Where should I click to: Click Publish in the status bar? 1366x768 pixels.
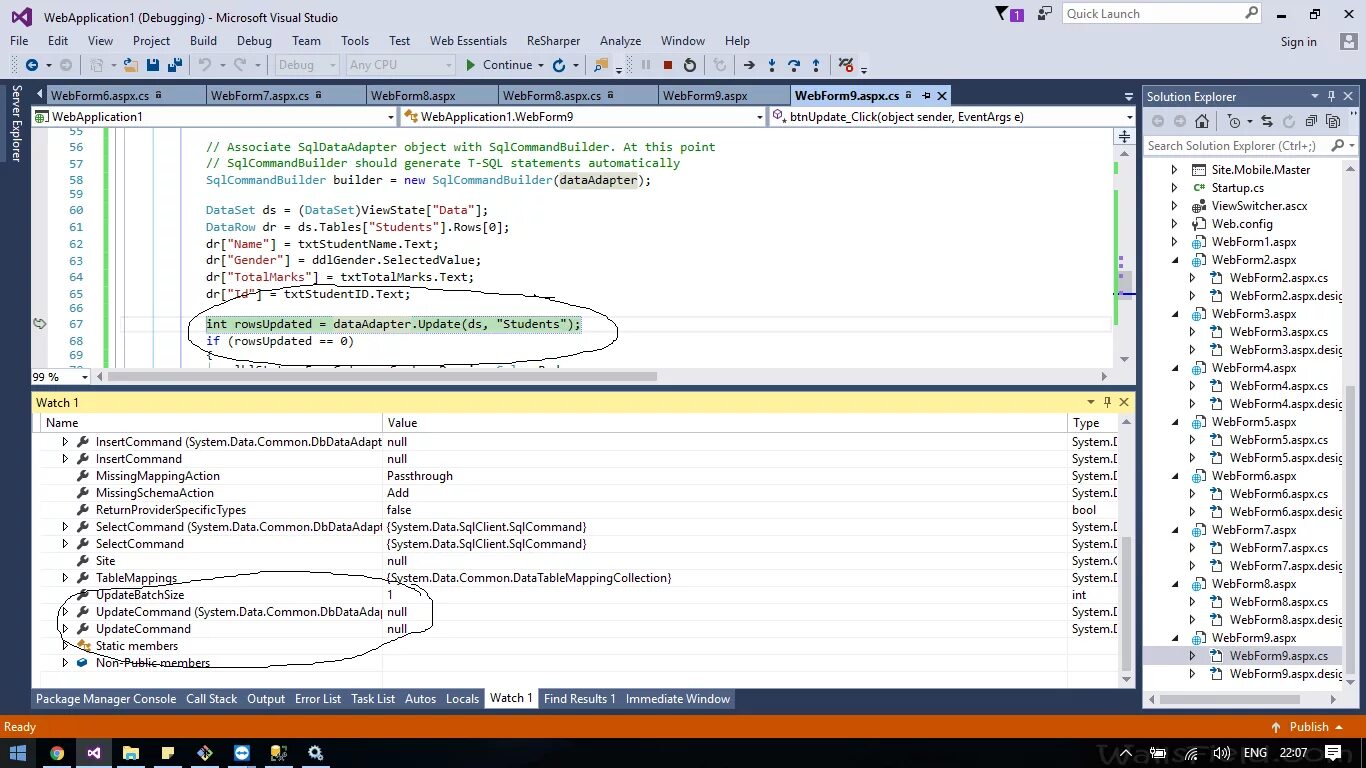point(1309,727)
